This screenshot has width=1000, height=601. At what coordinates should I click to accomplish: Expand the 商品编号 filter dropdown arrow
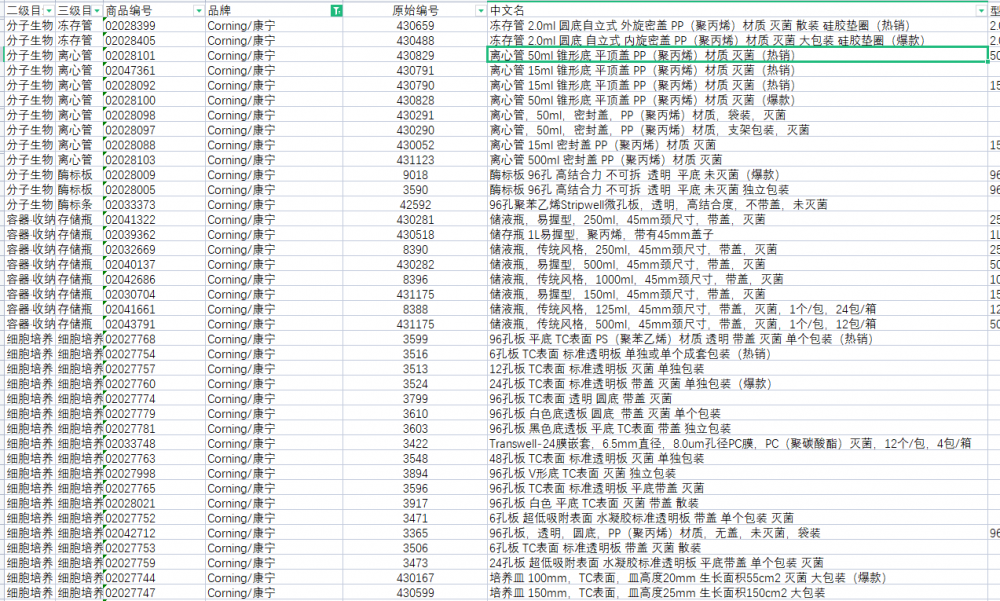[x=198, y=11]
